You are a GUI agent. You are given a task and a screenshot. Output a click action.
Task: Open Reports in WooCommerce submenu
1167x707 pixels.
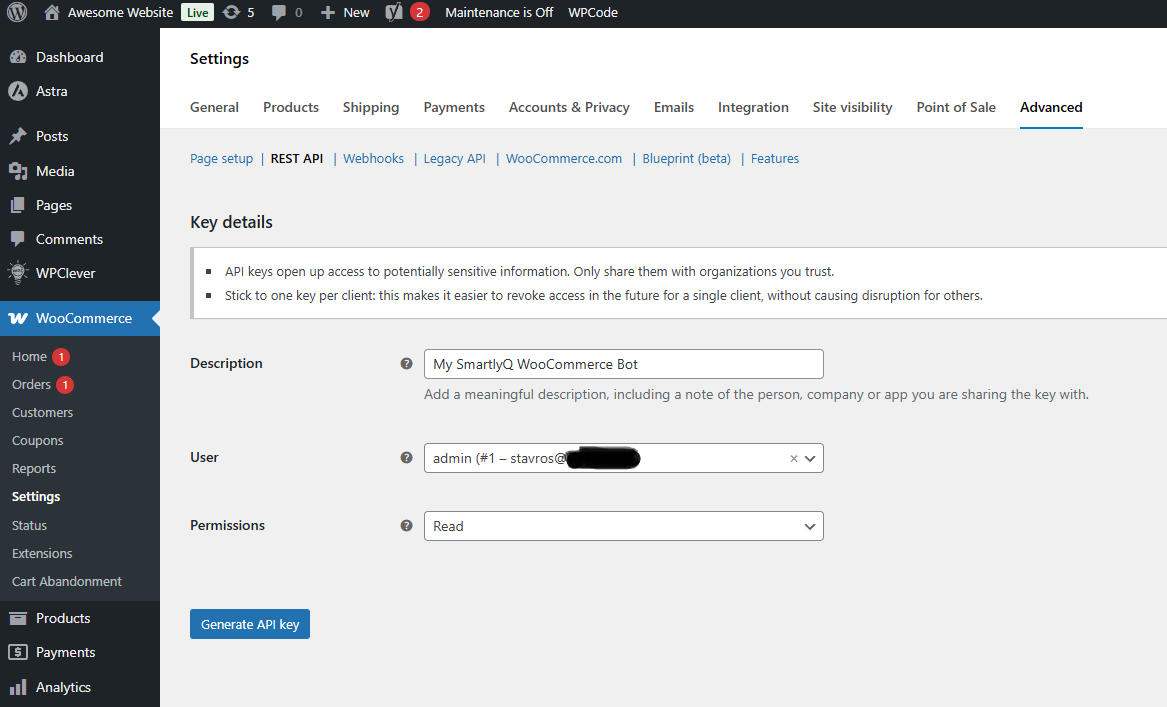33,469
